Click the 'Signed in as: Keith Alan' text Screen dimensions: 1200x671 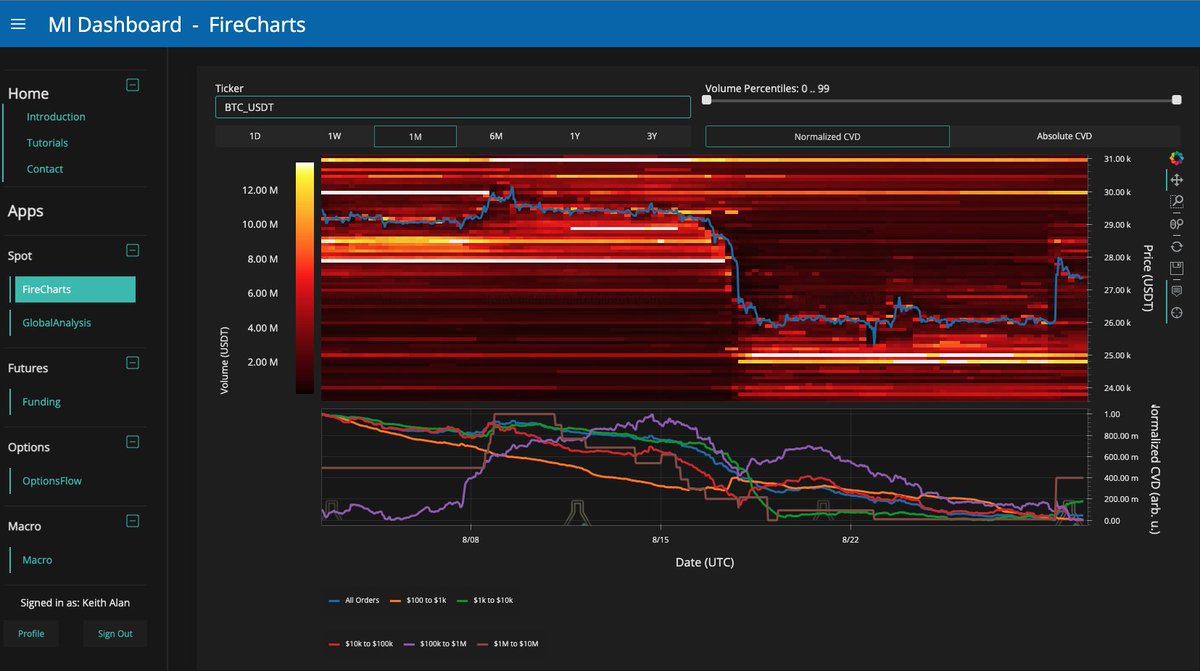click(75, 603)
